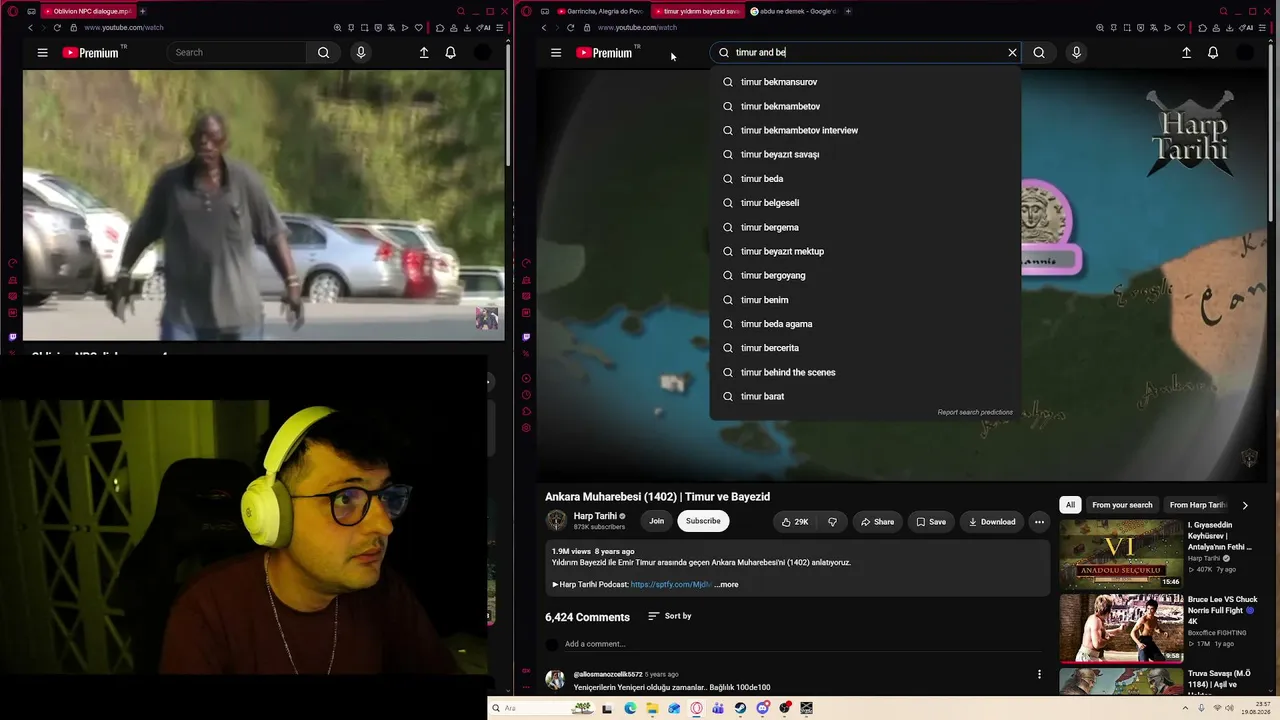The height and width of the screenshot is (720, 1280).
Task: Dislike the Ankara Muharebesi video
Action: tap(832, 522)
